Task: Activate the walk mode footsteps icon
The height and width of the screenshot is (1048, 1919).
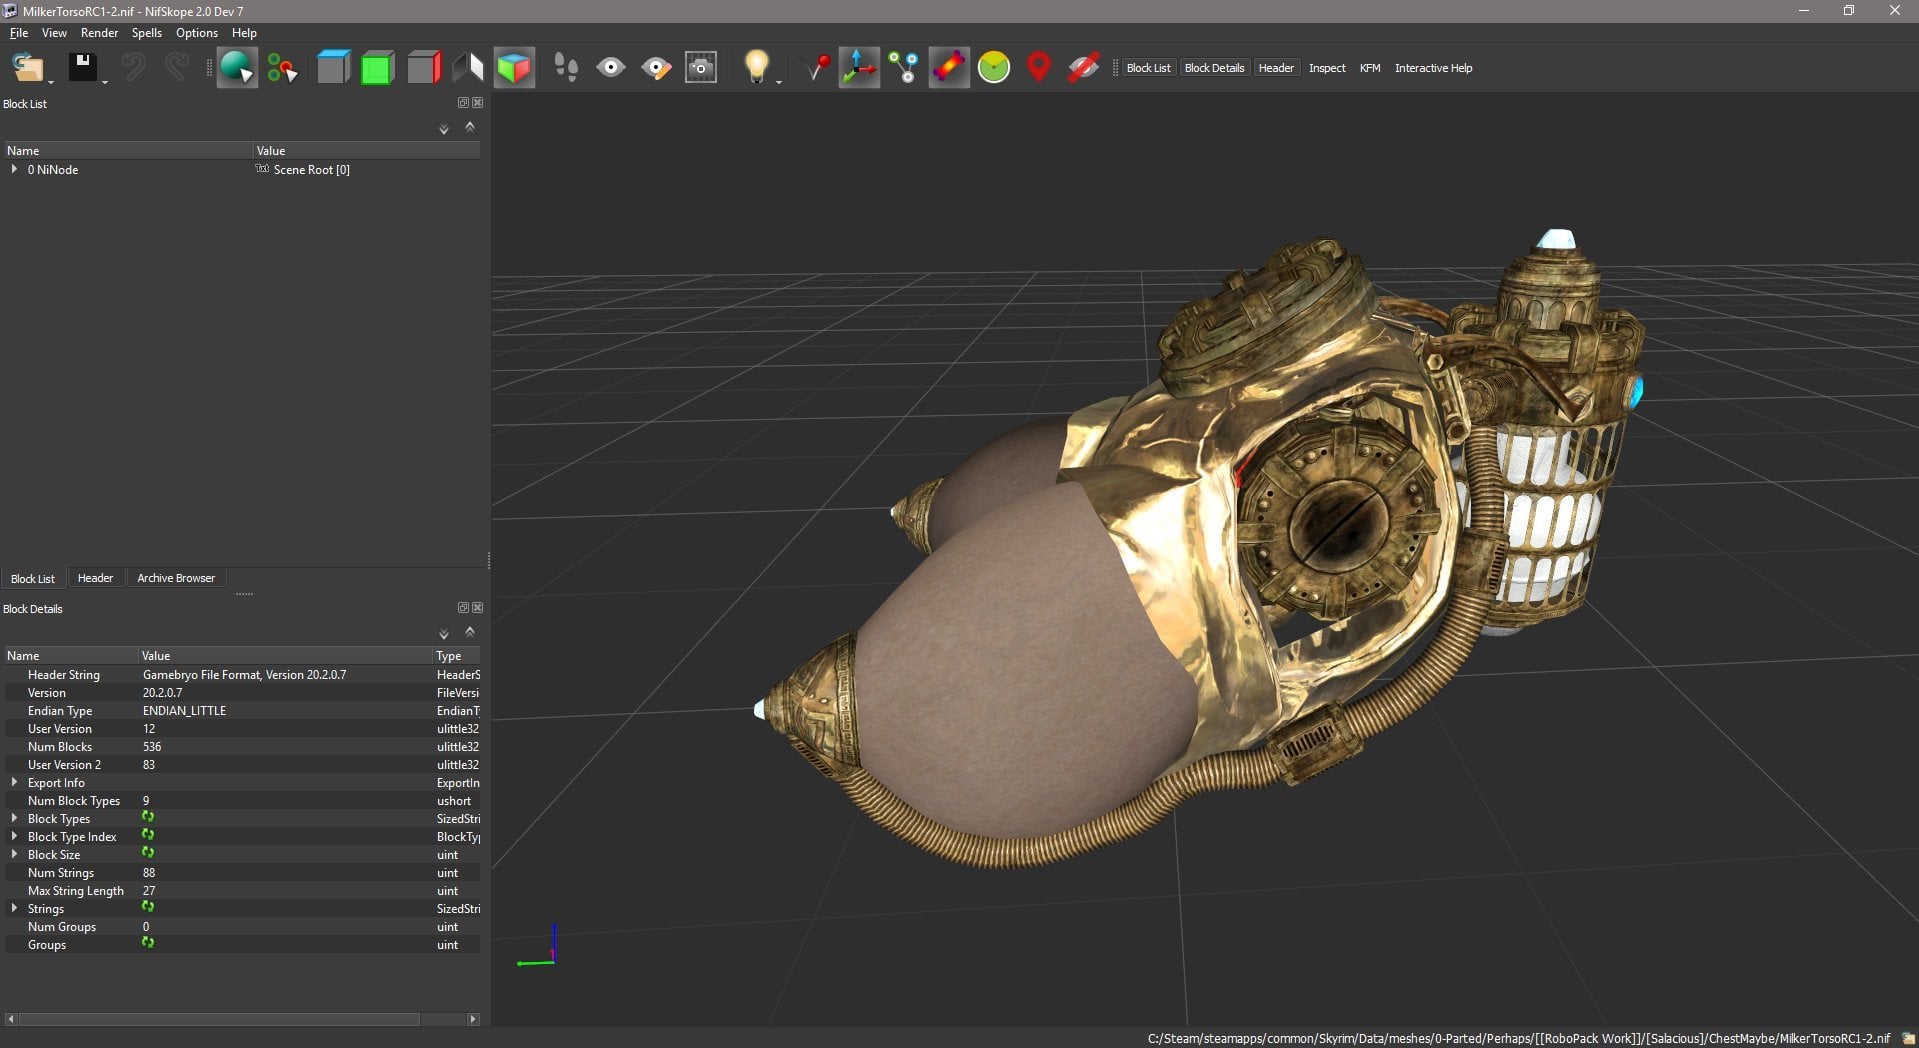Action: point(566,68)
